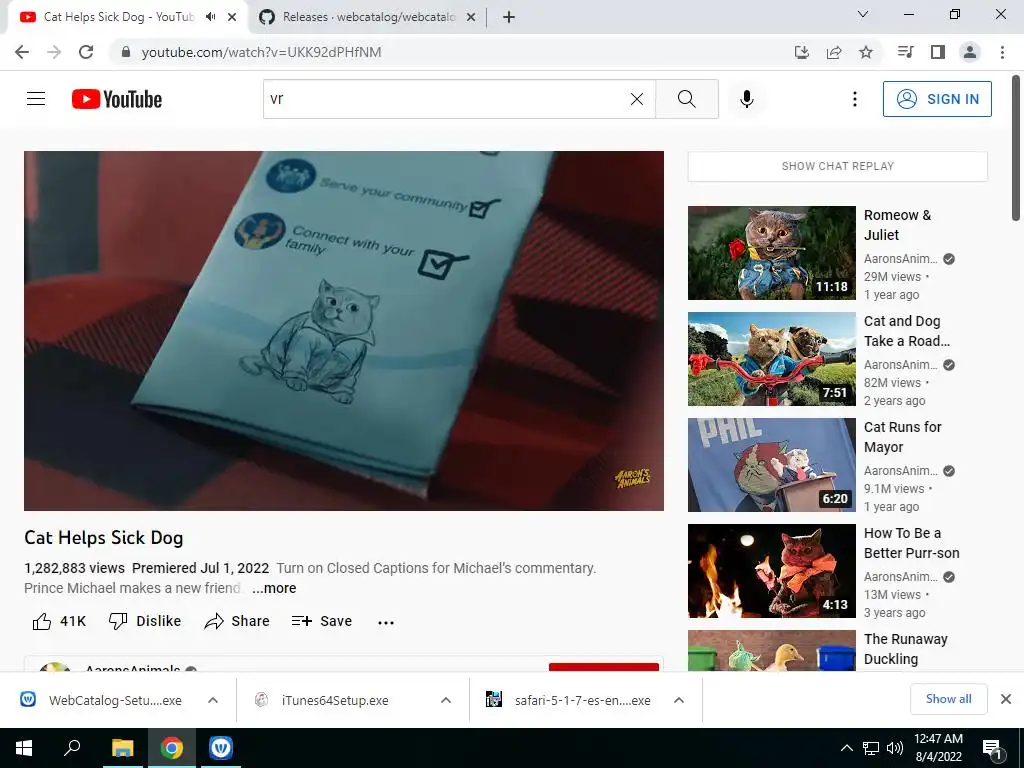Open The Runaway Duckling video title
1024x768 pixels.
[905, 649]
